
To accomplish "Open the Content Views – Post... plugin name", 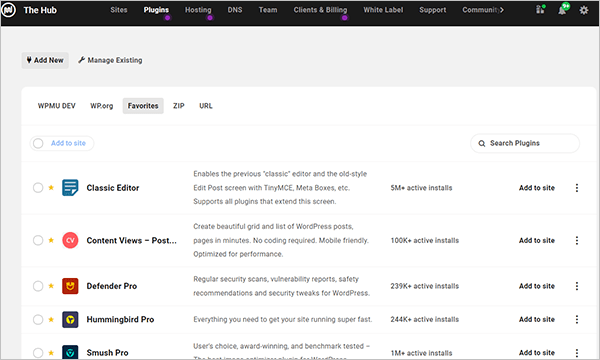I will pyautogui.click(x=132, y=240).
